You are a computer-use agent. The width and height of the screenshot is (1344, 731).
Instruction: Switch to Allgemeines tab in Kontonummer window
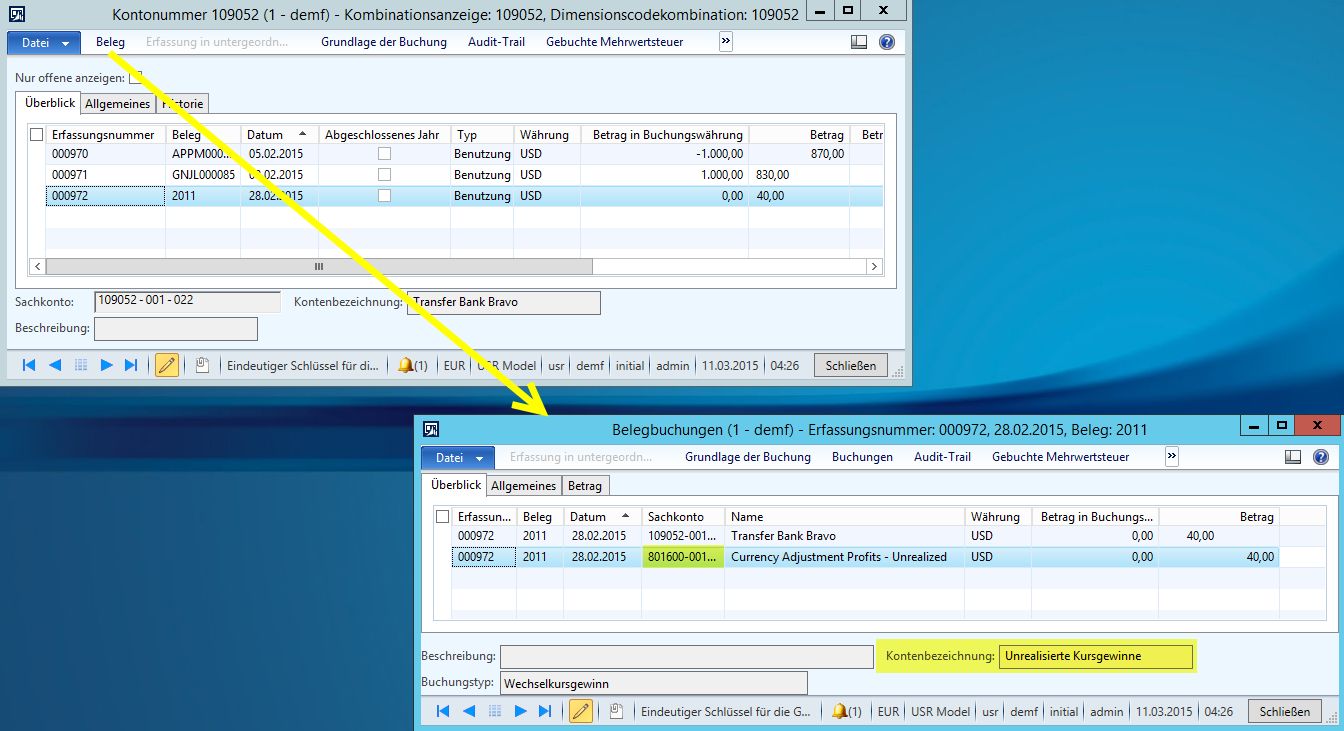(117, 104)
